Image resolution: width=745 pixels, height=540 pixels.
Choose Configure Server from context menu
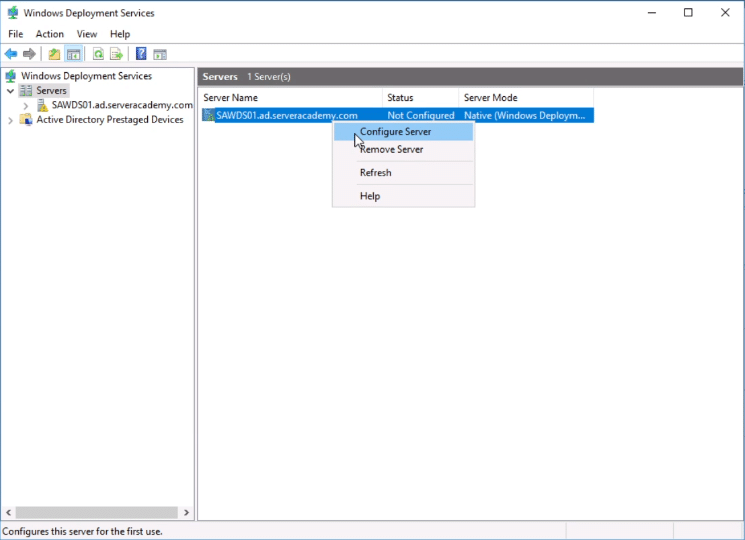(x=395, y=131)
